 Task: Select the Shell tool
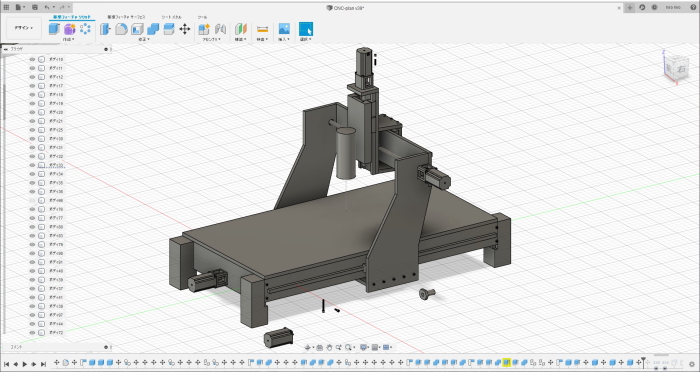click(137, 29)
